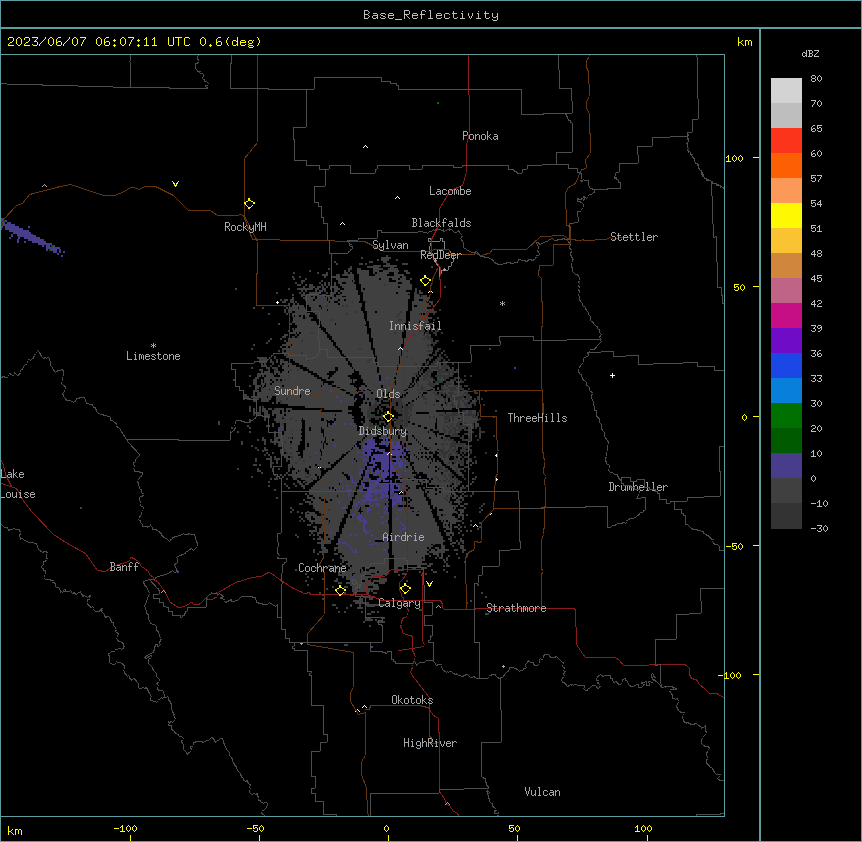Viewport: 862px width, 842px height.
Task: Click the dBZ legend heading
Action: [810, 53]
